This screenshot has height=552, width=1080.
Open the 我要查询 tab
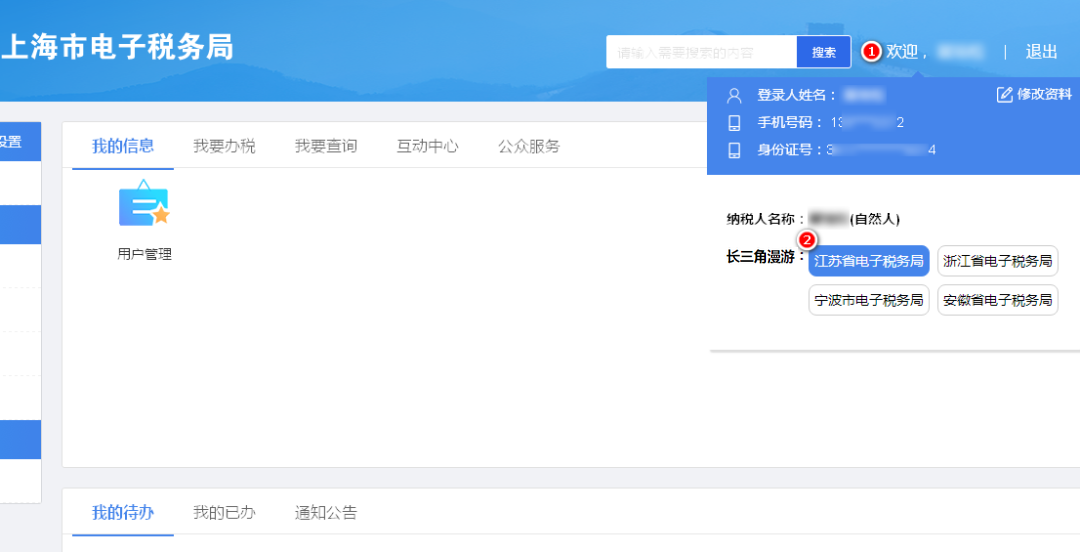pos(325,146)
